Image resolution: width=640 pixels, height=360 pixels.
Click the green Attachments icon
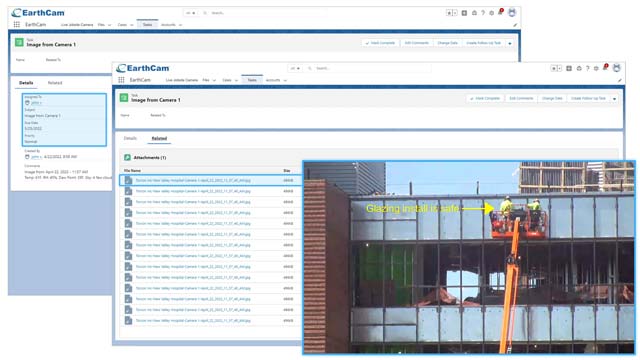pyautogui.click(x=127, y=157)
